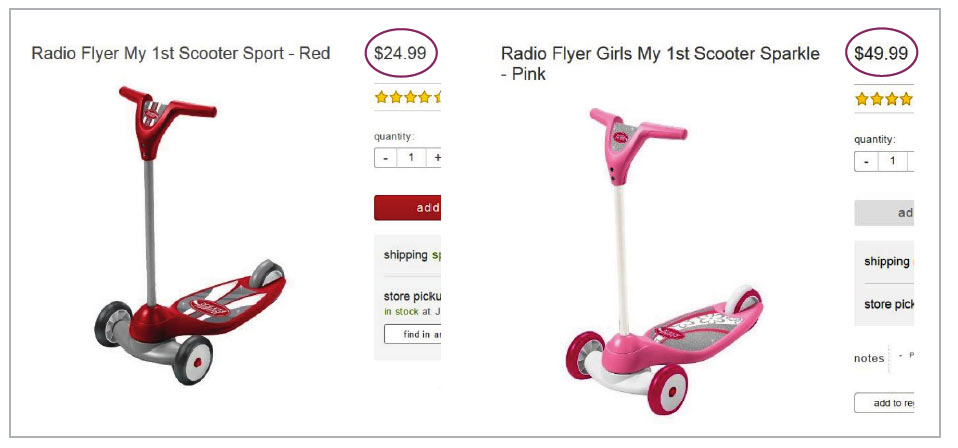Click the add to registry button
Image resolution: width=958 pixels, height=448 pixels.
pos(884,403)
